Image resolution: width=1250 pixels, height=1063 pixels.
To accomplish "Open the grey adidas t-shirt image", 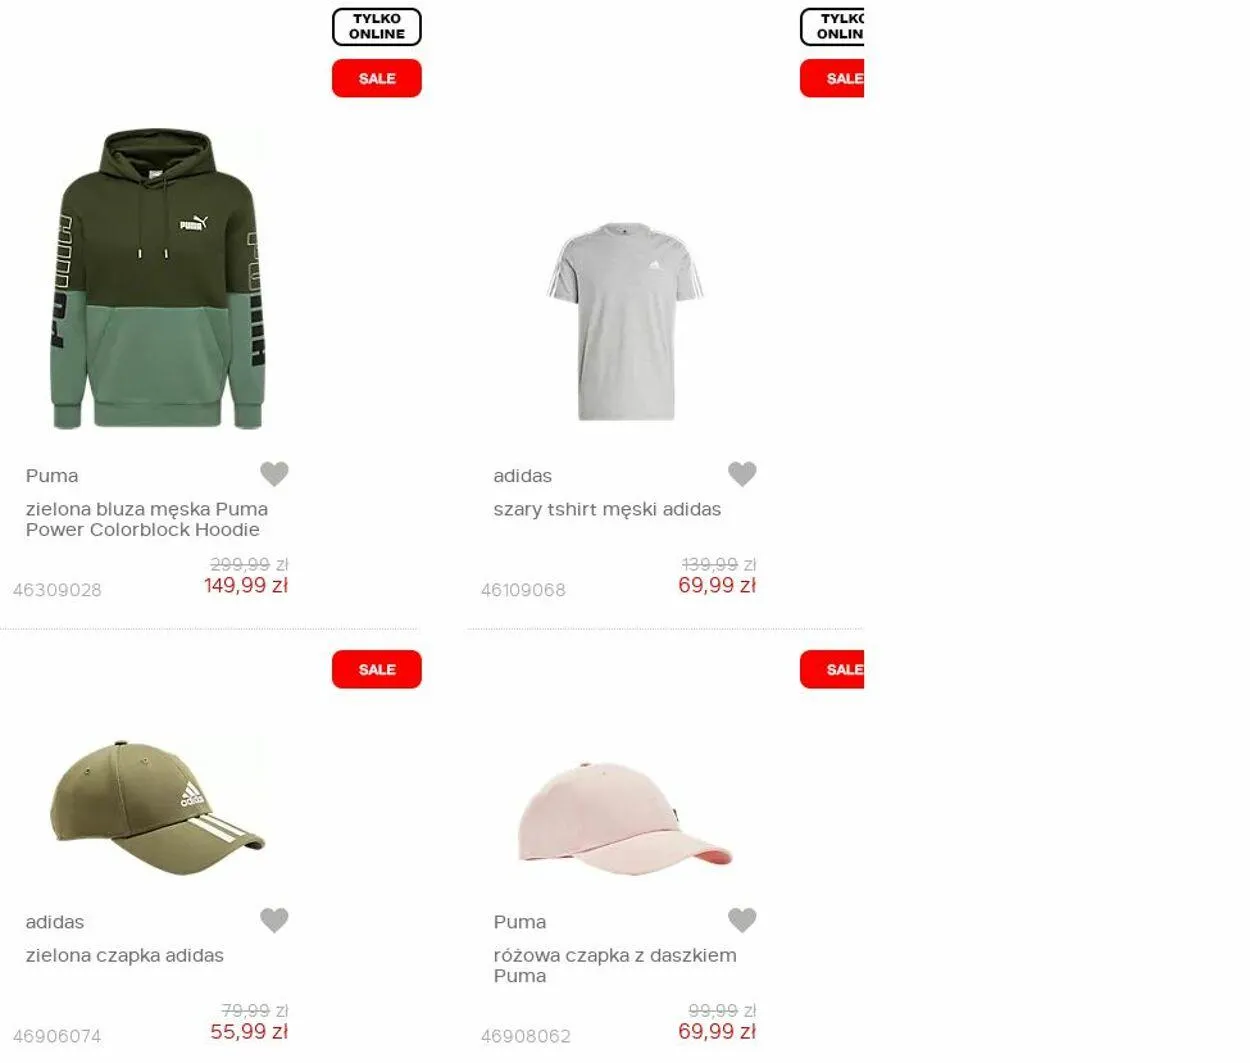I will (625, 321).
